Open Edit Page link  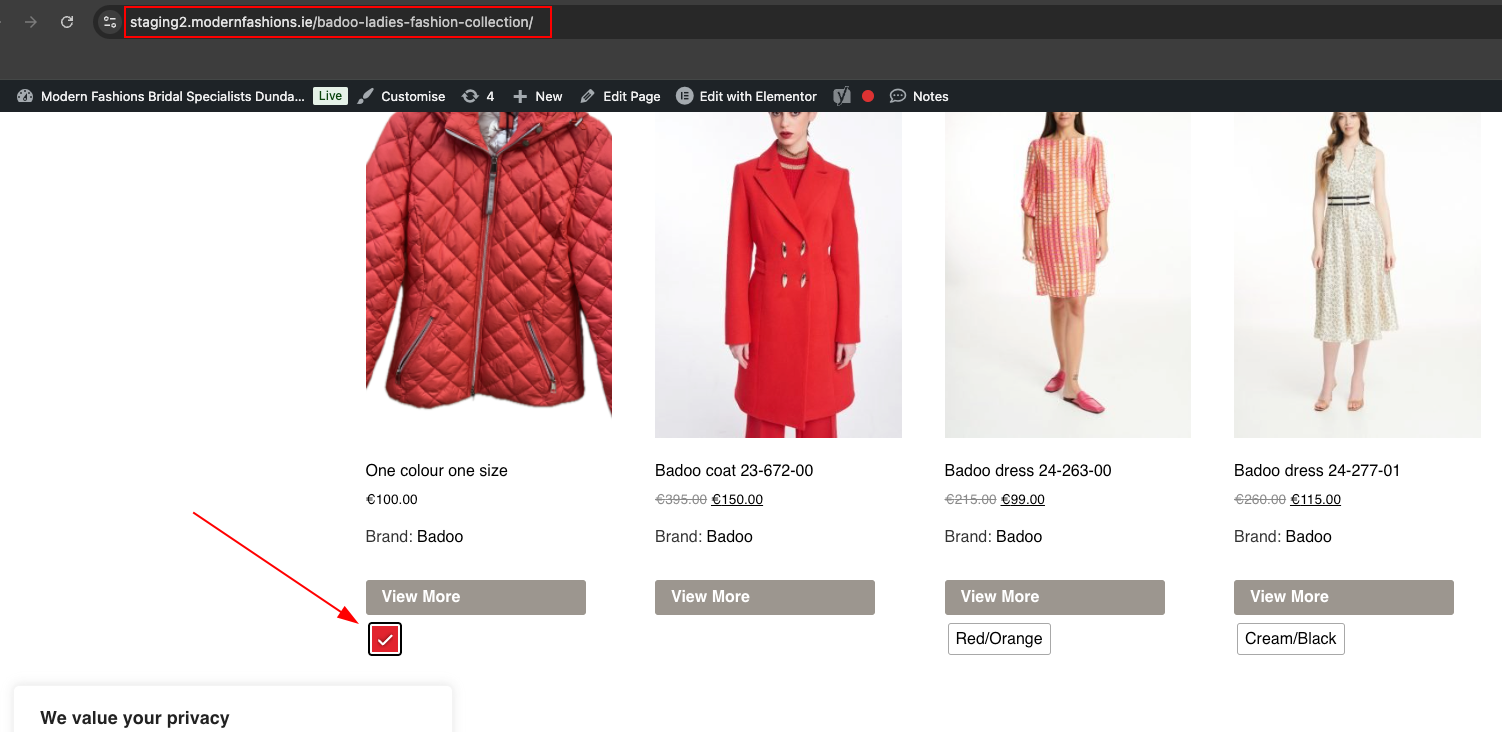632,96
